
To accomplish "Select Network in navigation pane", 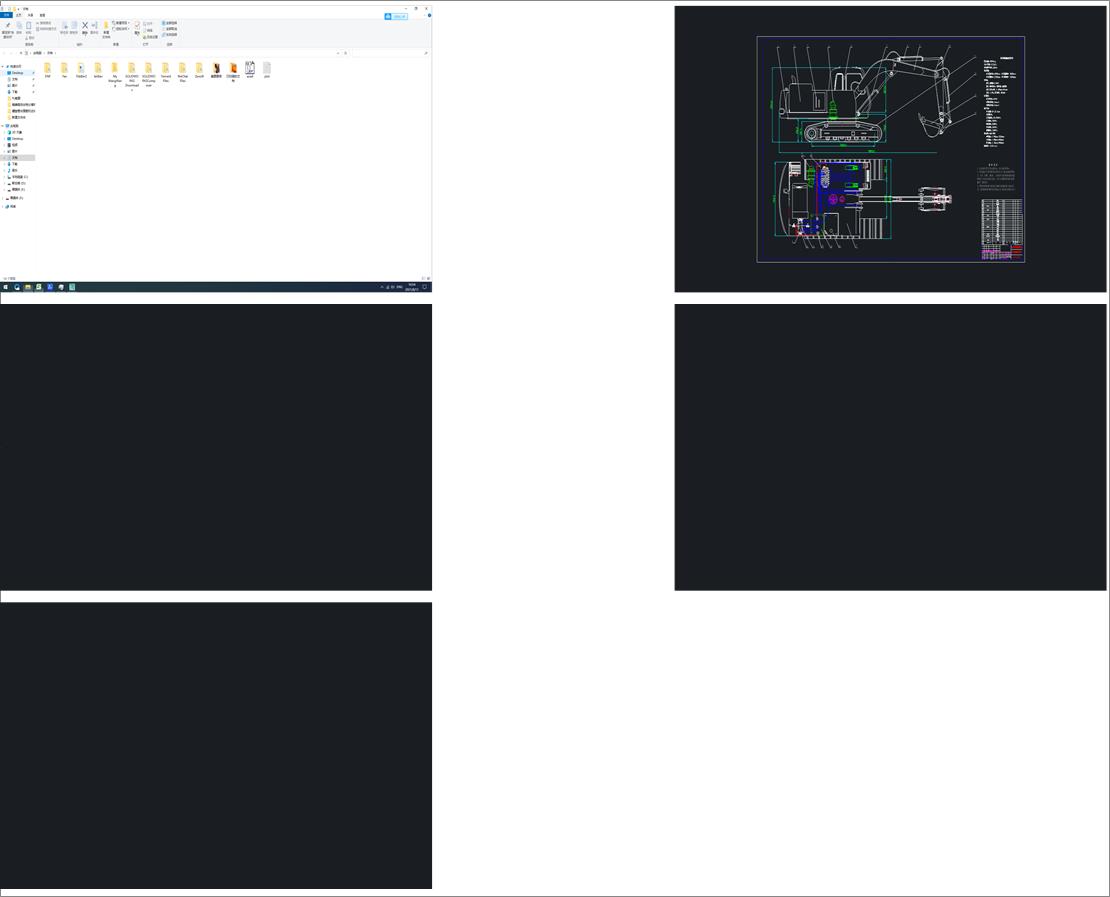I will [11, 207].
